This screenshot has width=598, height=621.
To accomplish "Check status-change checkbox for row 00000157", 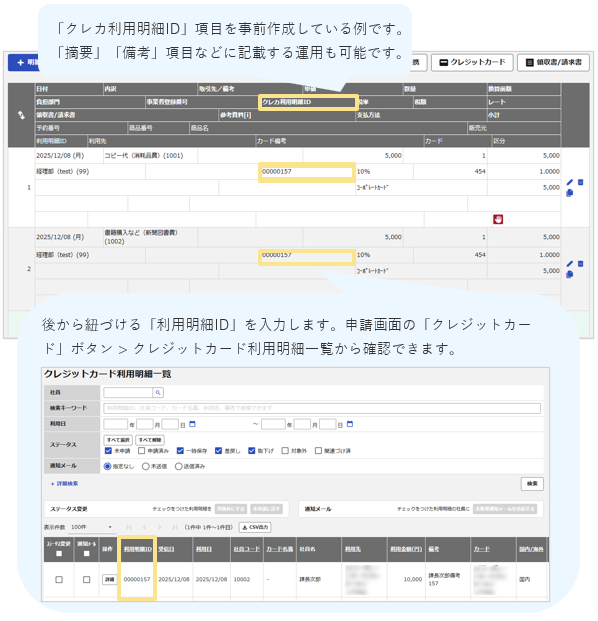I will (59, 579).
